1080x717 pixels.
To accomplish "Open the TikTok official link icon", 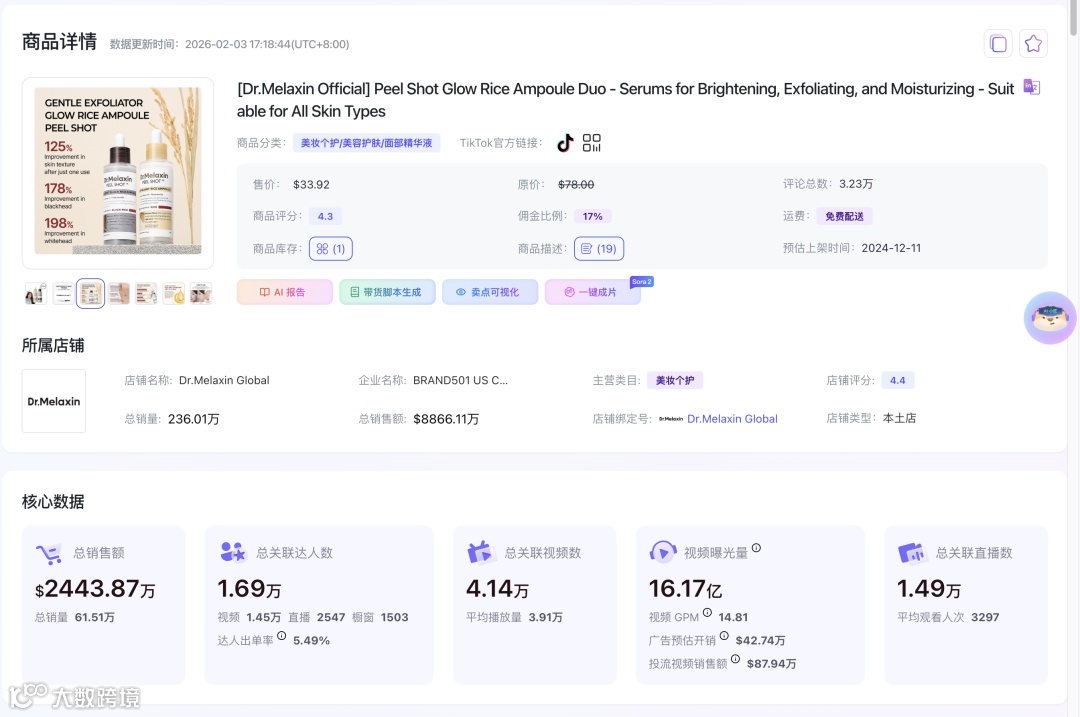I will (x=565, y=143).
